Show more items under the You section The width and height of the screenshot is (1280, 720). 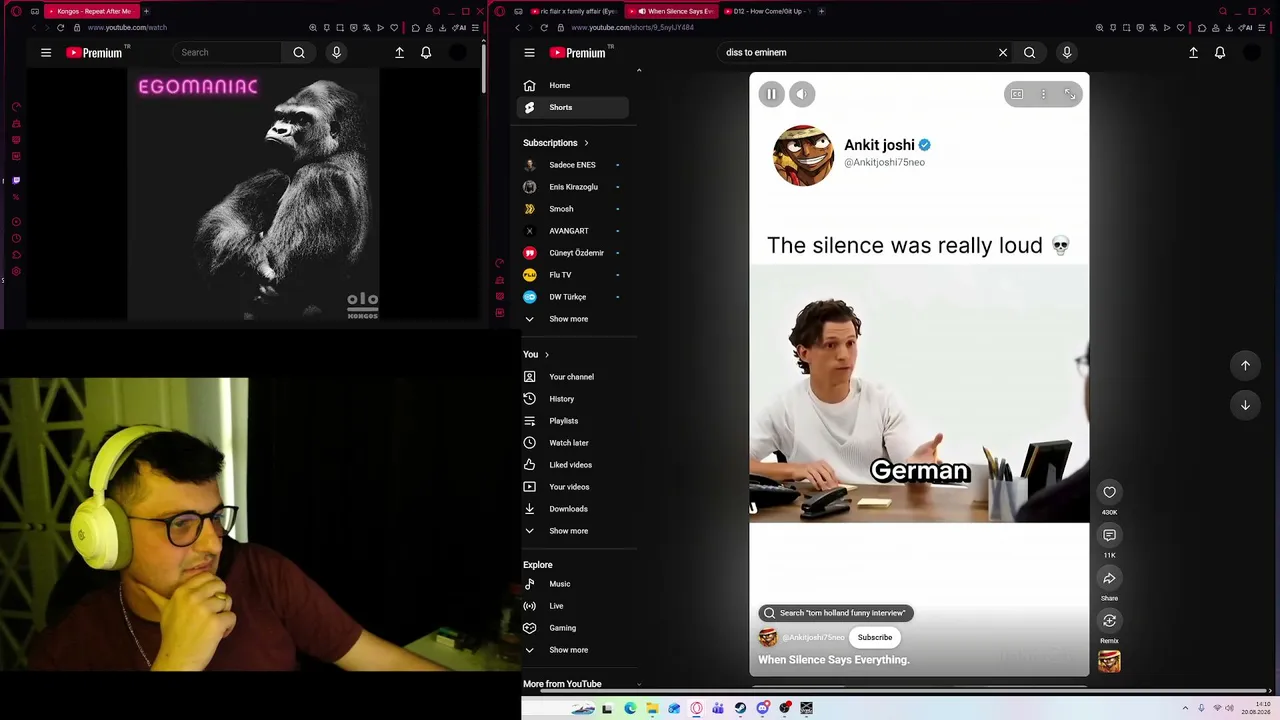click(x=574, y=531)
